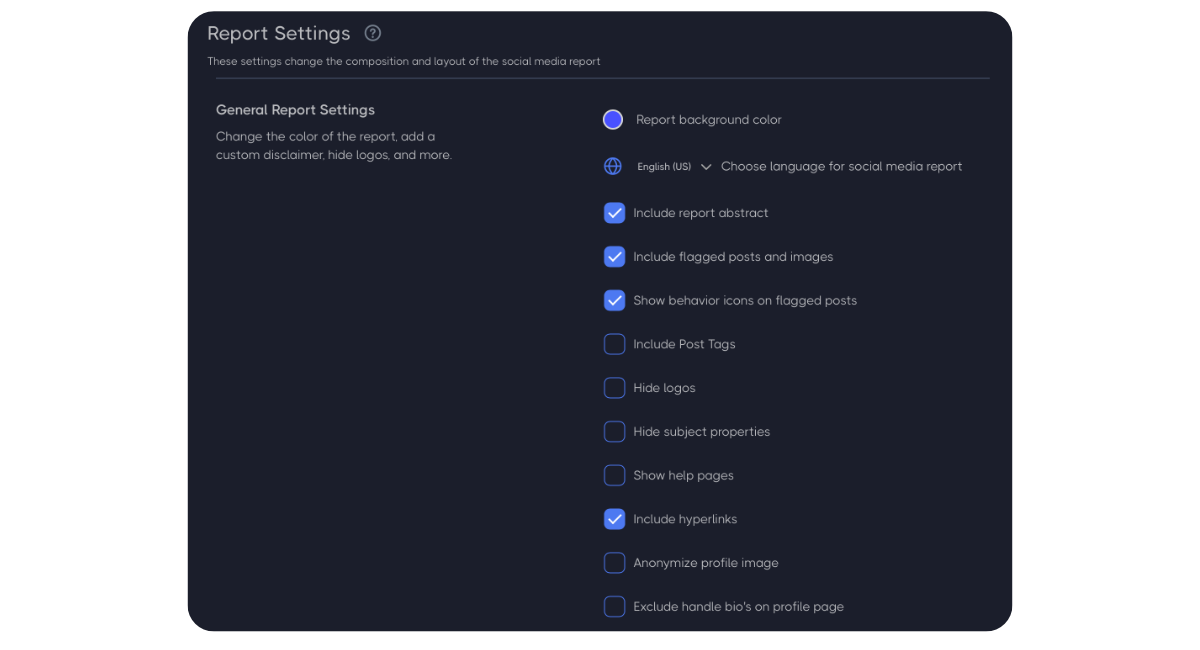Click Choose language for social media report text
Image resolution: width=1200 pixels, height=650 pixels.
841,167
